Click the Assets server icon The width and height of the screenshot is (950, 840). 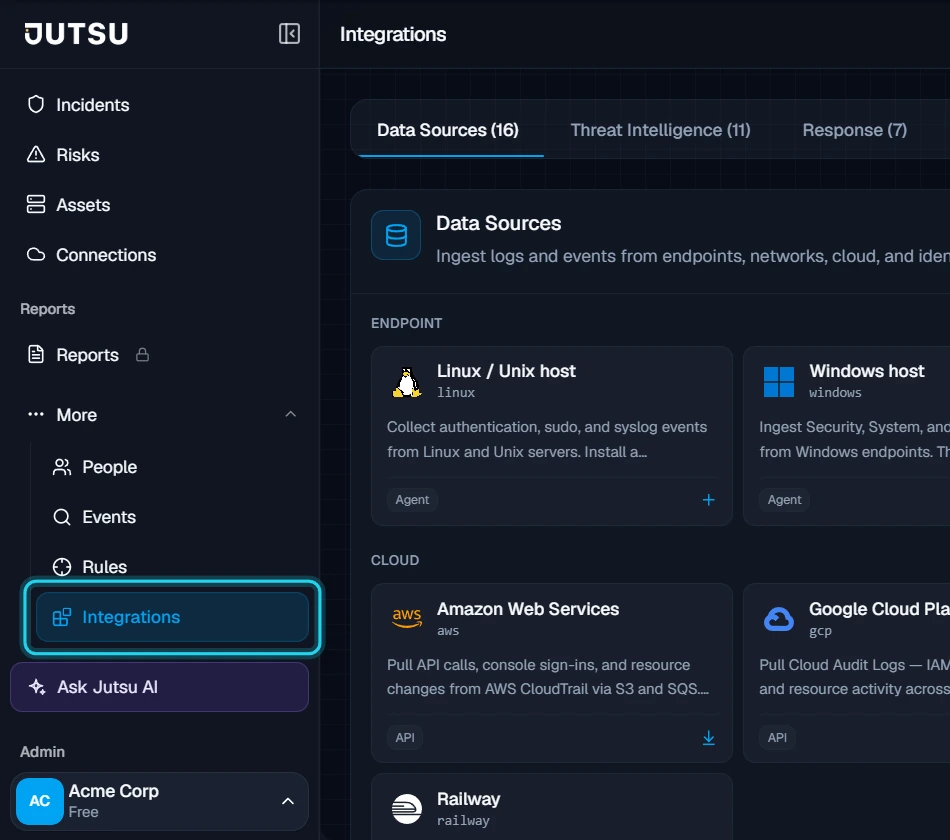pos(36,204)
